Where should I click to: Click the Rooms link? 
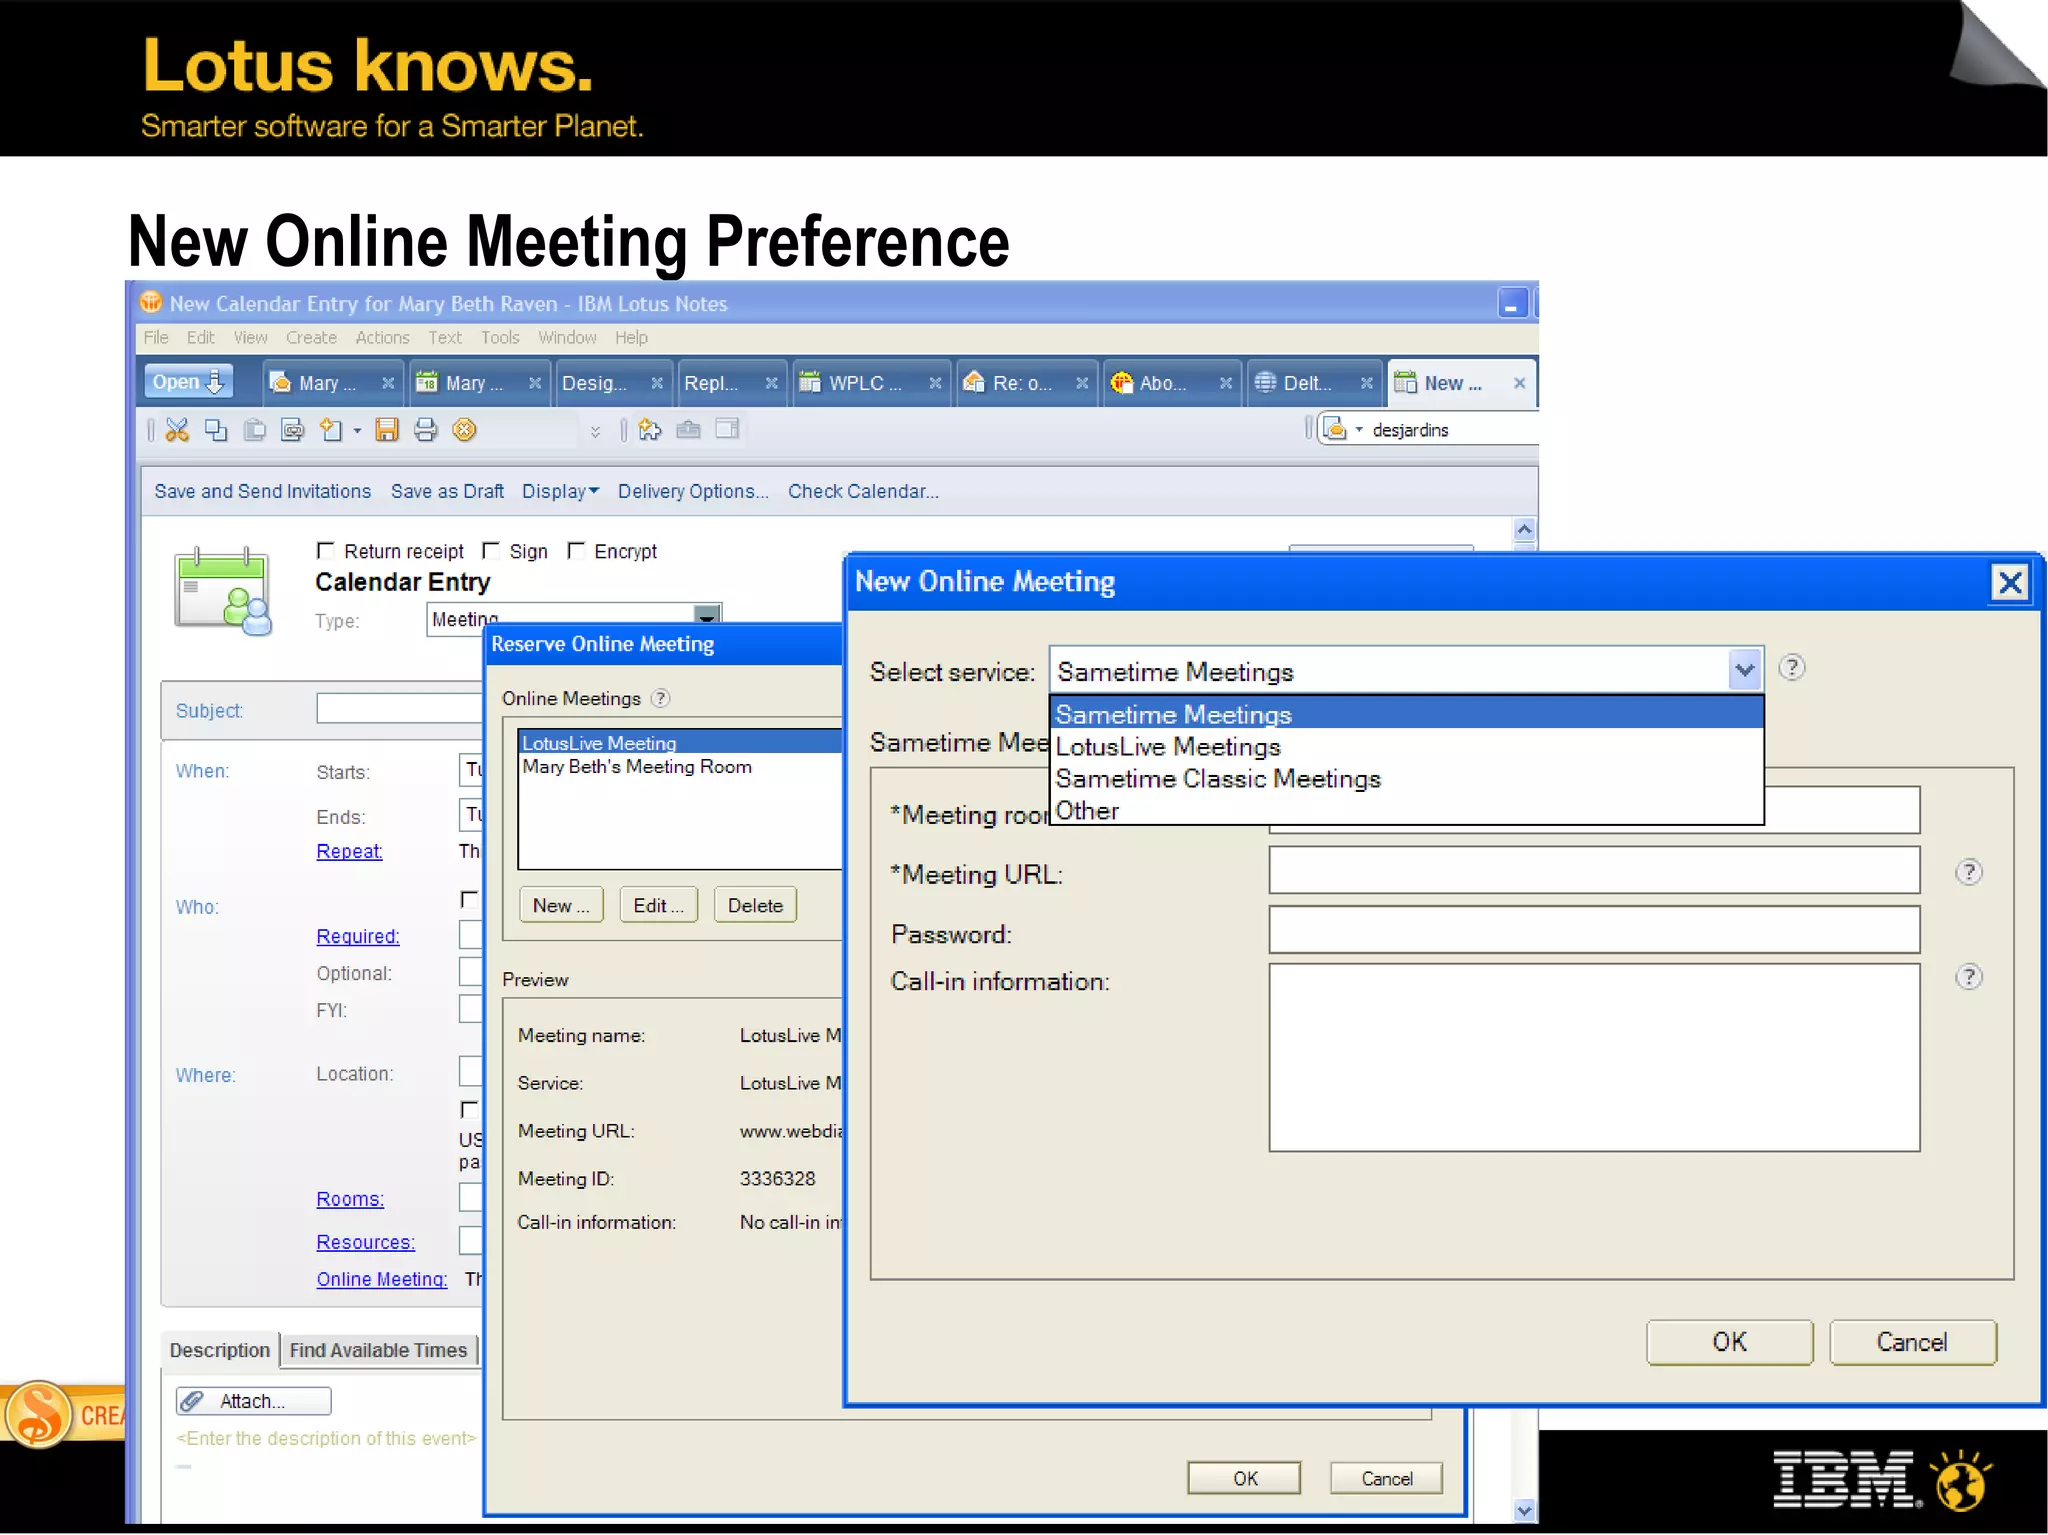point(350,1199)
